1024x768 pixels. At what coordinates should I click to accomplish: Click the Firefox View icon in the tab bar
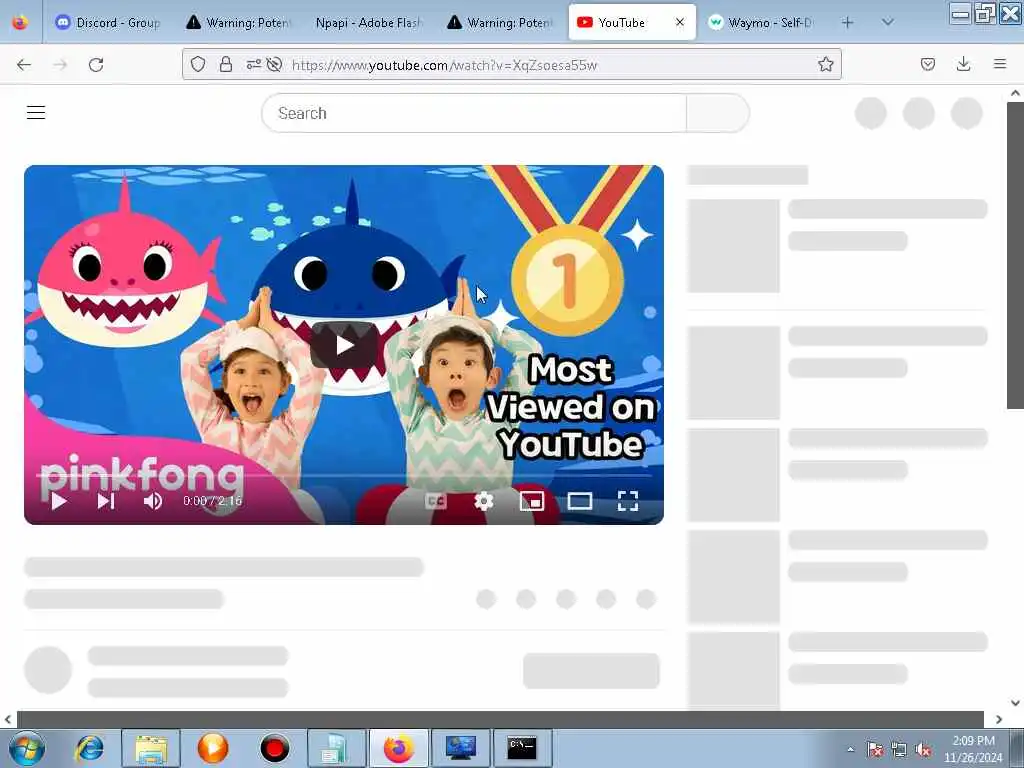pyautogui.click(x=20, y=22)
